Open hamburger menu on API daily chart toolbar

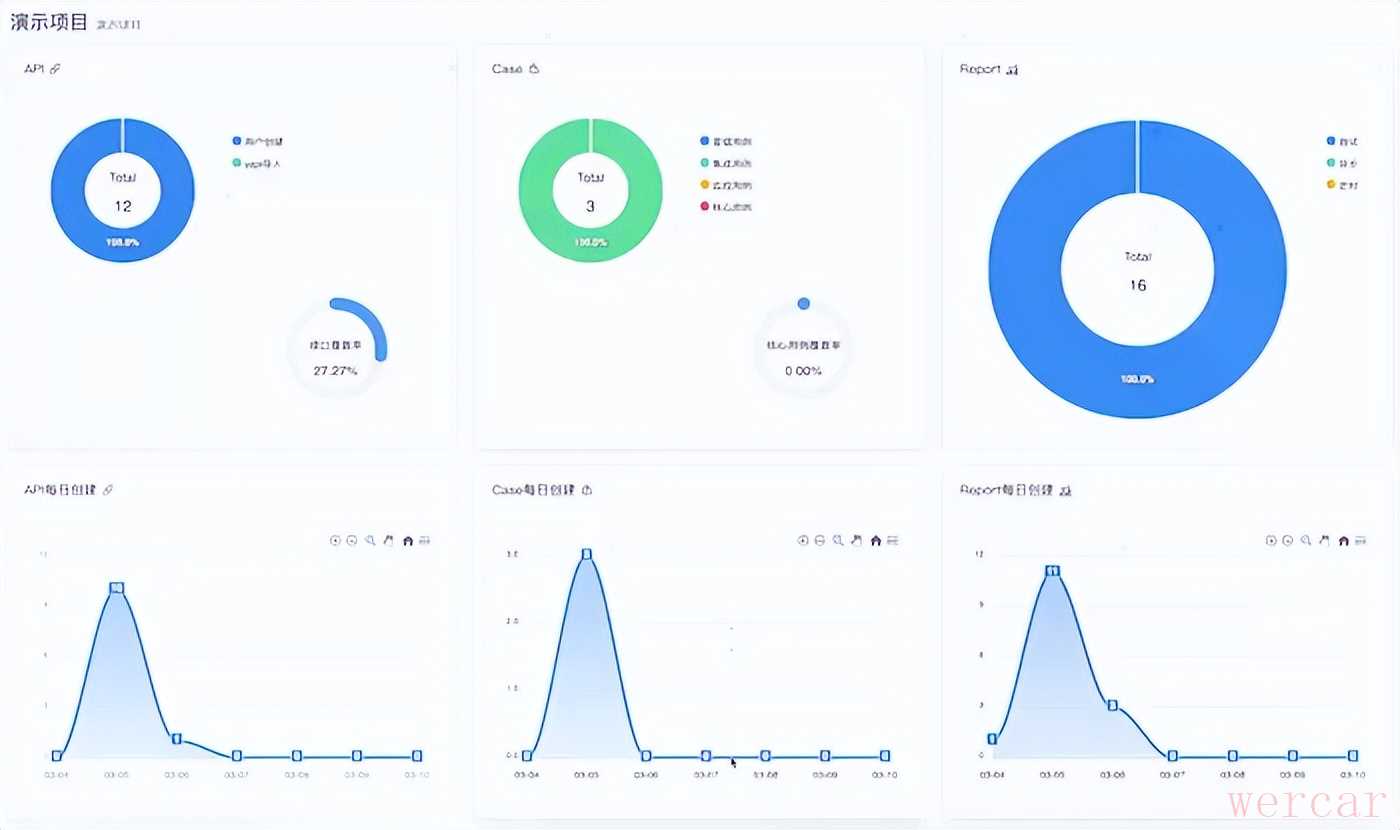coord(425,540)
